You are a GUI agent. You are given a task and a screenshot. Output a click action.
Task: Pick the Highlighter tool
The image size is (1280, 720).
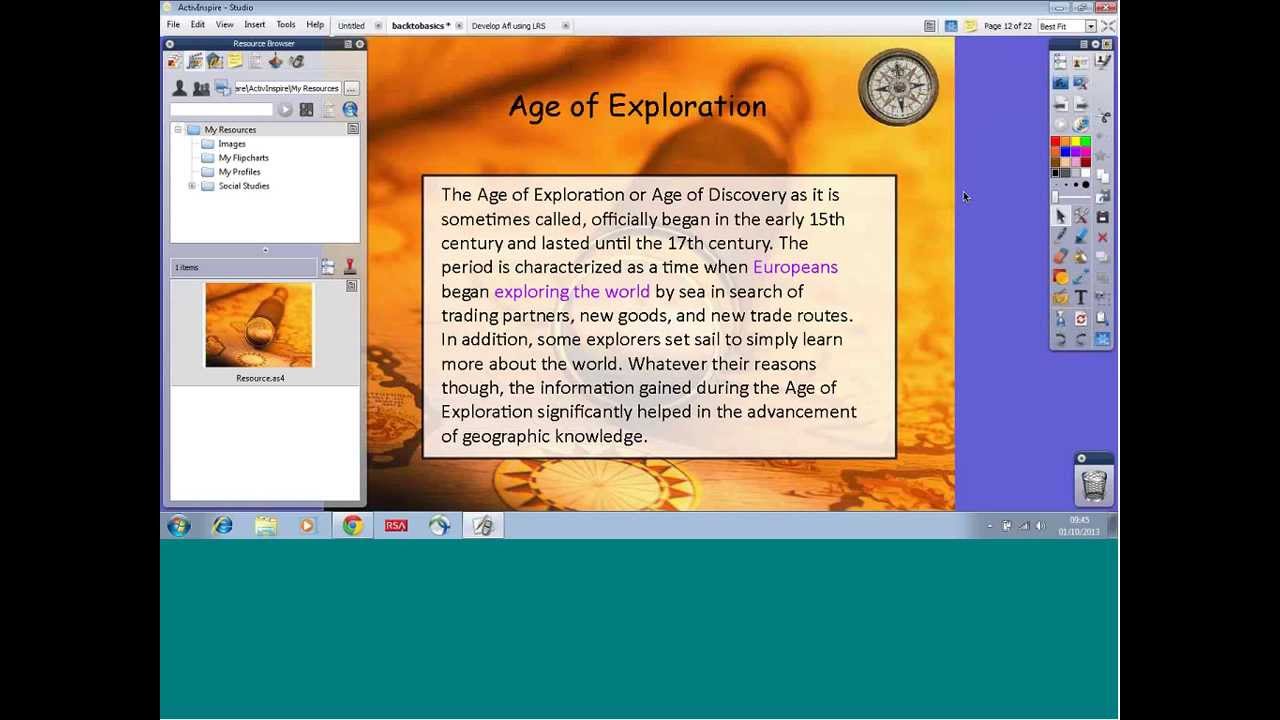coord(1081,235)
